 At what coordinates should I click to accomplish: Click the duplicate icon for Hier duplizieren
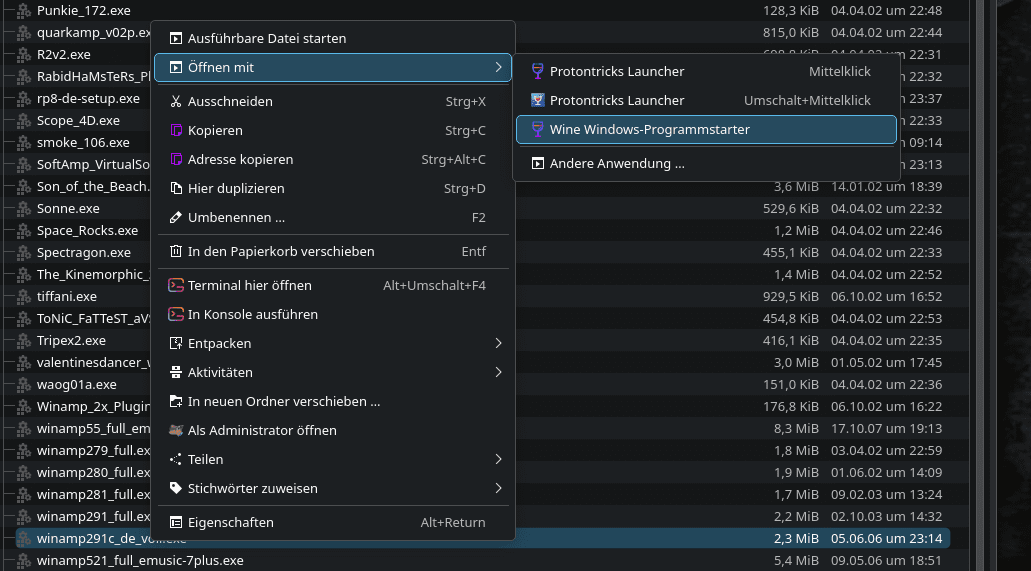(x=176, y=188)
